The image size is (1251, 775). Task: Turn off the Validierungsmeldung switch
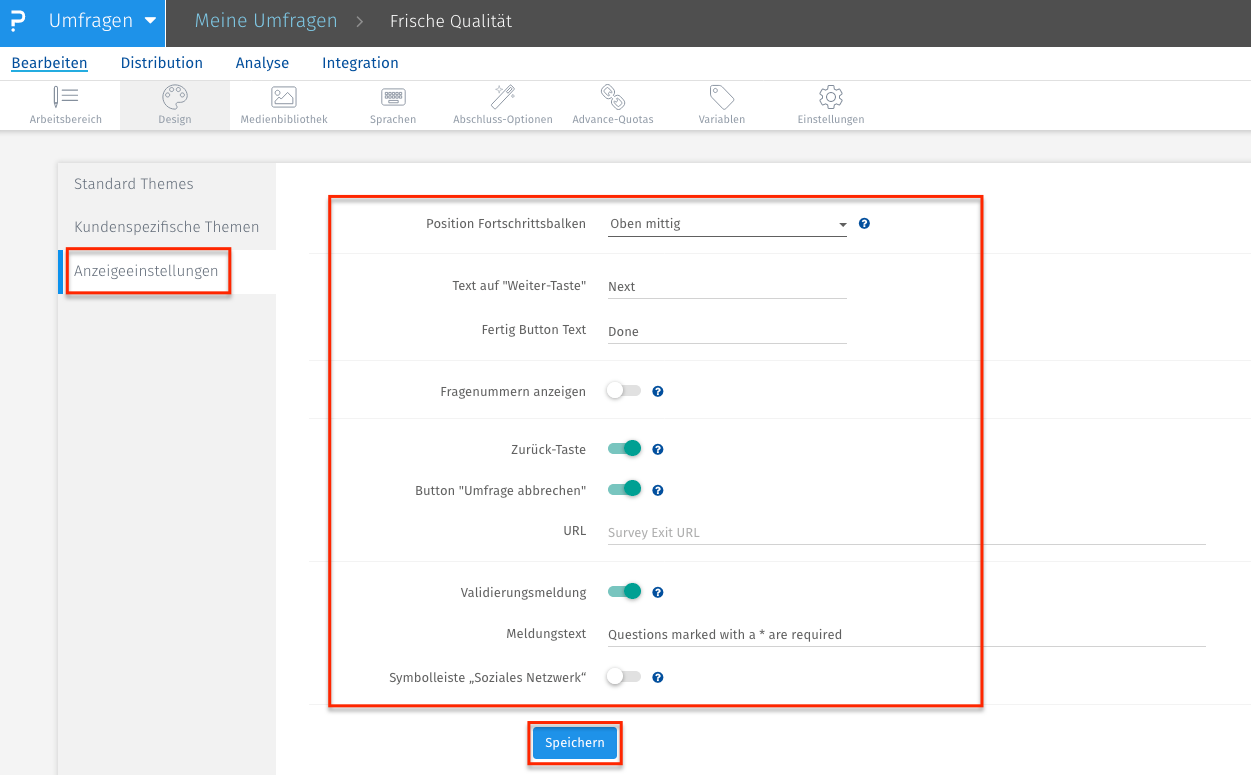tap(625, 591)
